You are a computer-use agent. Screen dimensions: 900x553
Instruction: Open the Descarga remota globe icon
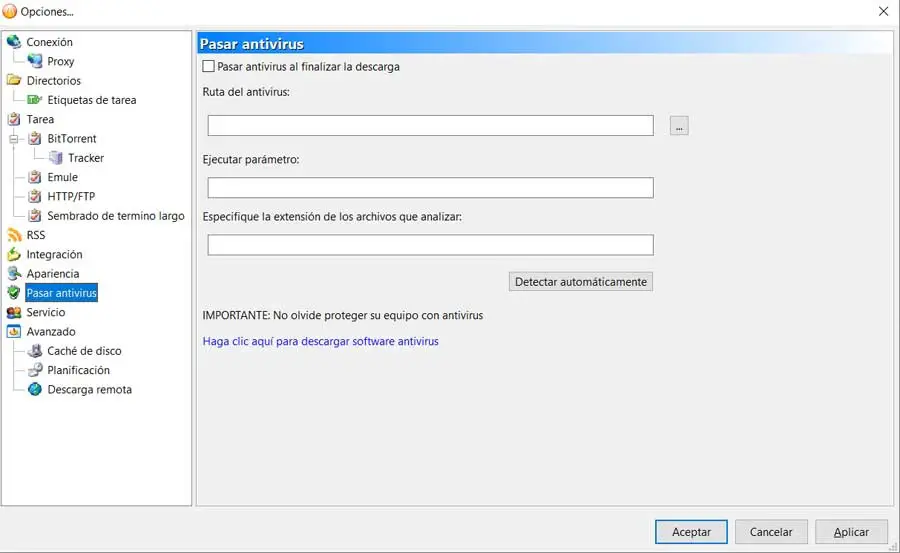[x=35, y=390]
